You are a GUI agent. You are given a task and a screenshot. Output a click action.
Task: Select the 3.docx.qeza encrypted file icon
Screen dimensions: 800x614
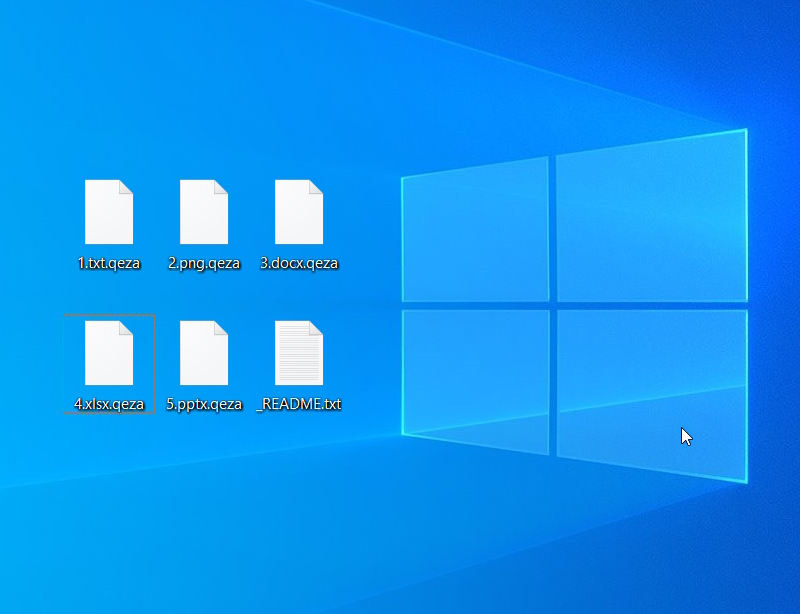pos(298,212)
